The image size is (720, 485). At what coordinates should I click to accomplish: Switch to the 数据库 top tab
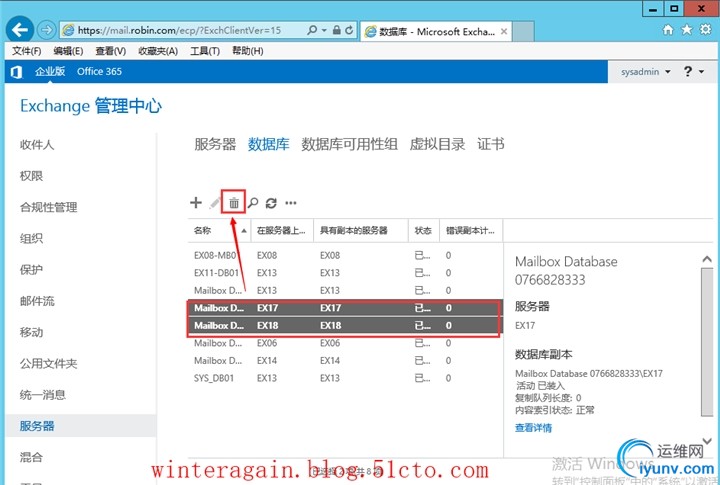269,144
